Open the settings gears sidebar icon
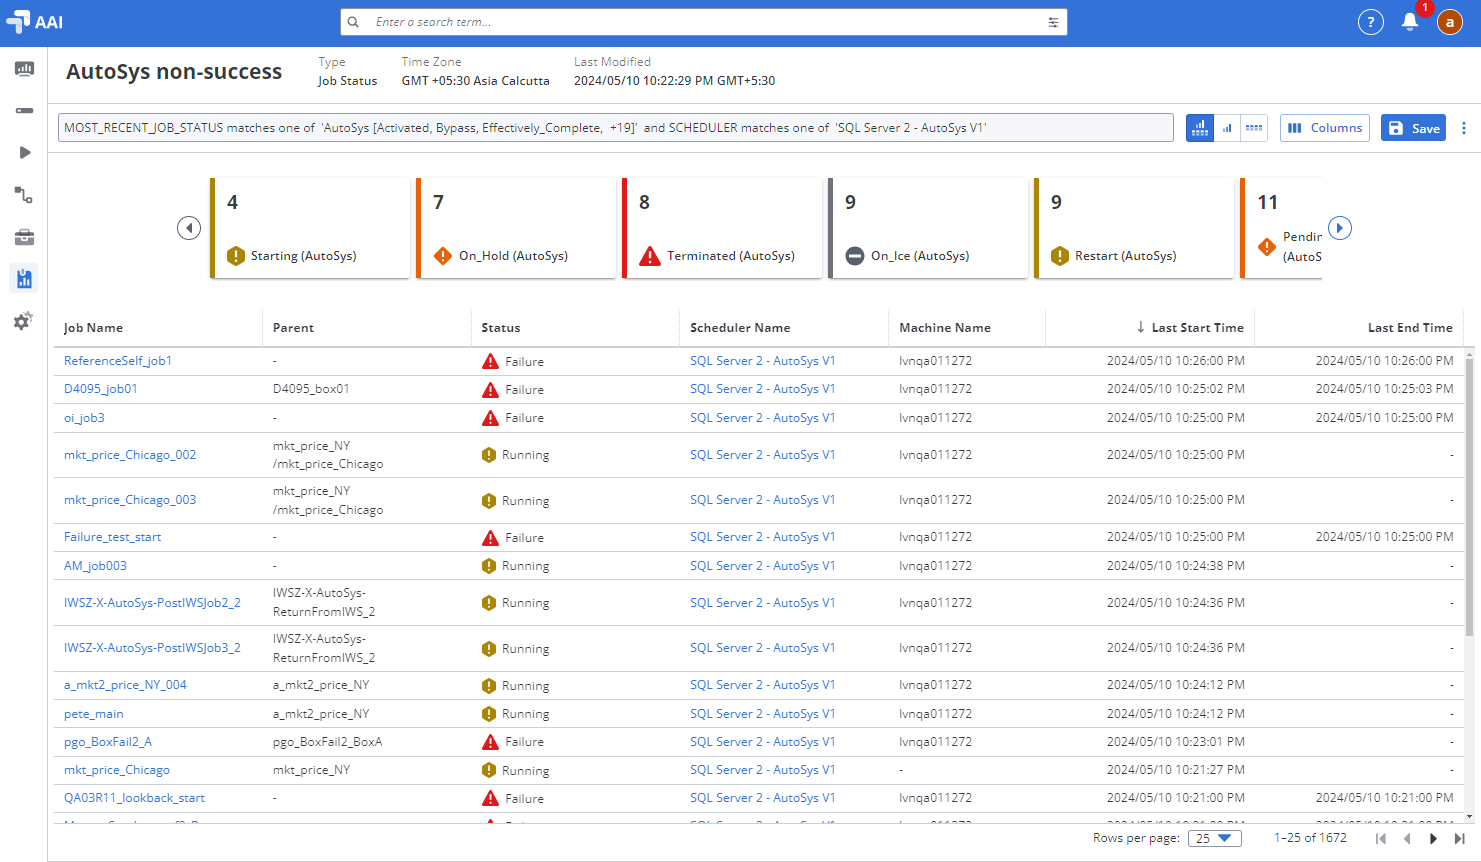Viewport: 1481px width, 862px height. [23, 321]
